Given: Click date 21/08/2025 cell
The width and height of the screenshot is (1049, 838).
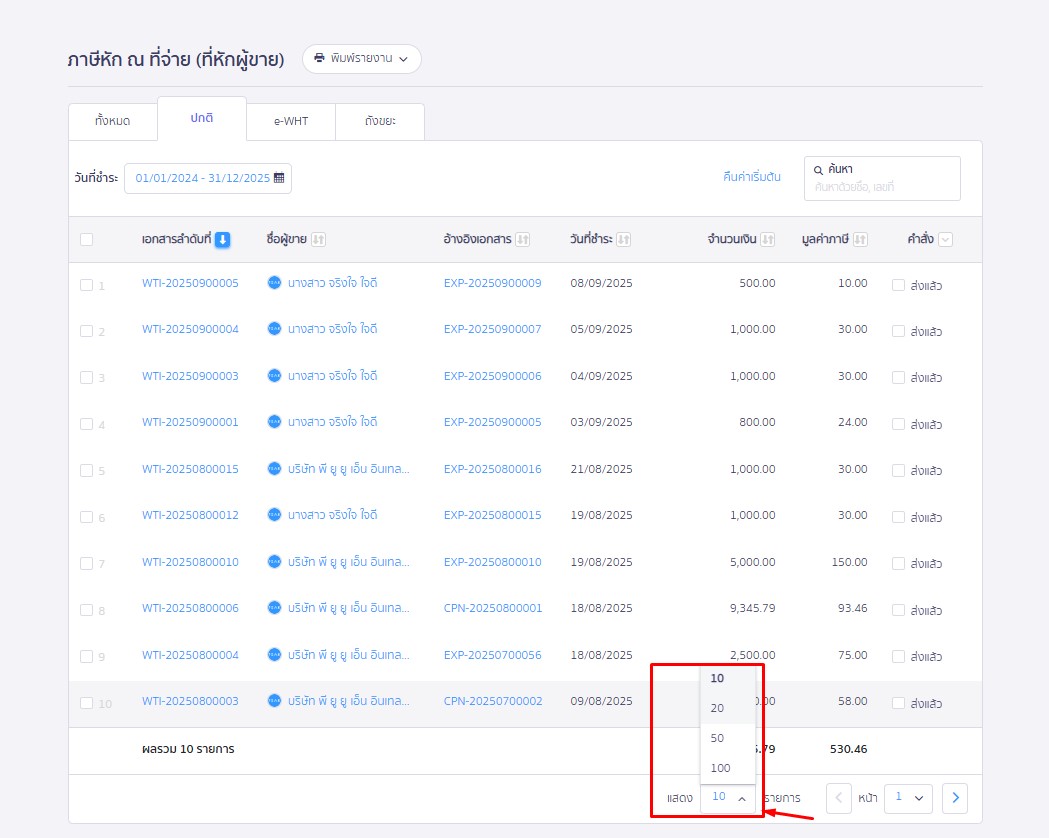Looking at the screenshot, I should pyautogui.click(x=601, y=469).
